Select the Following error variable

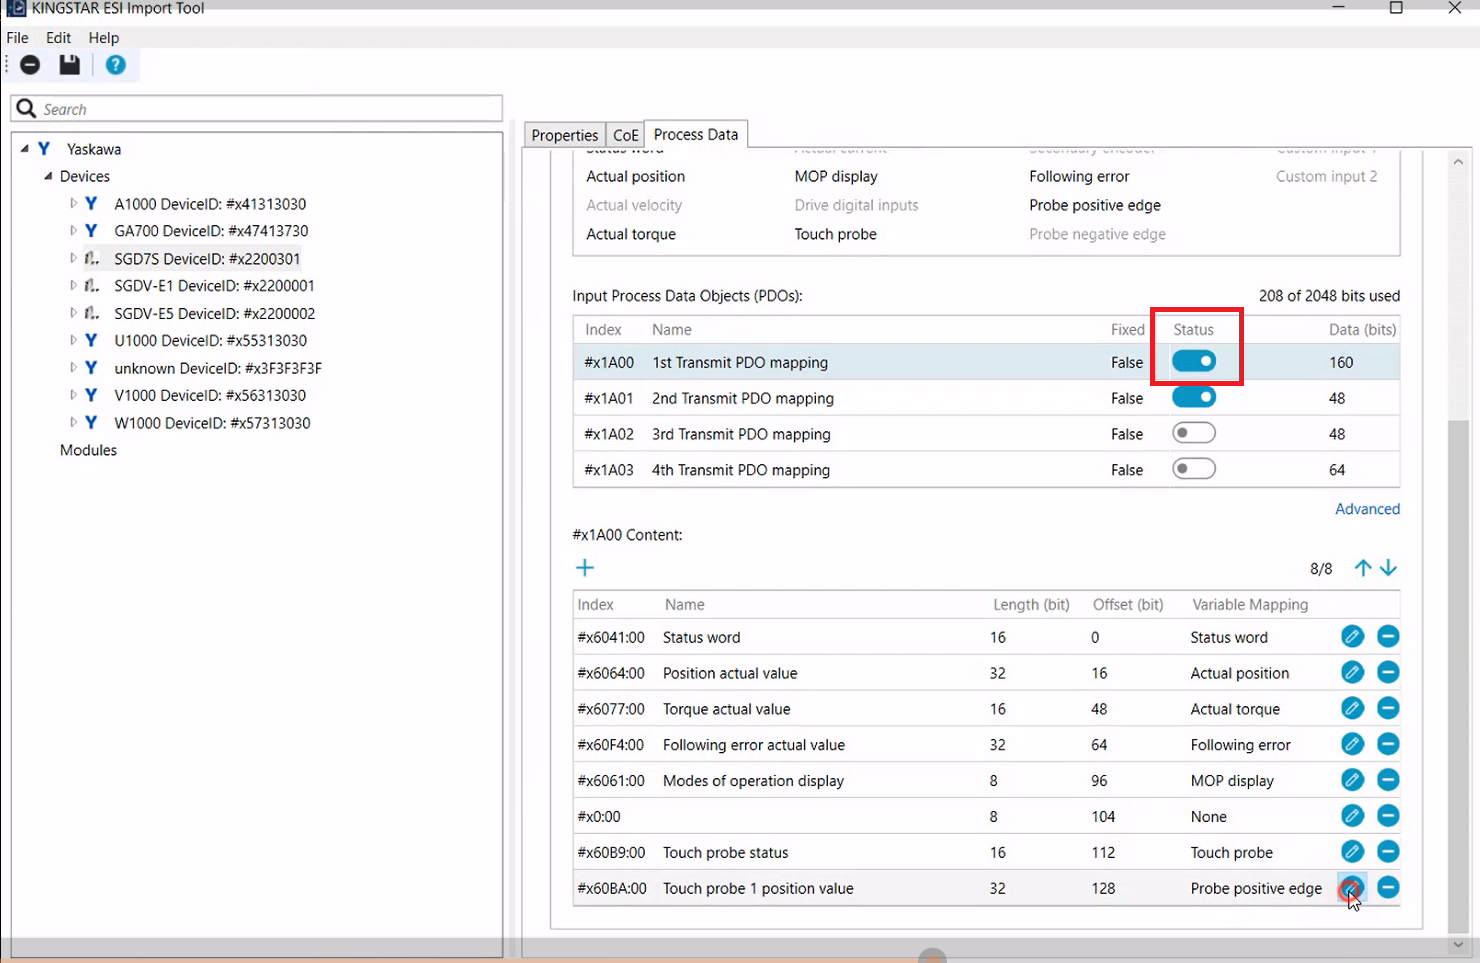tap(1079, 176)
